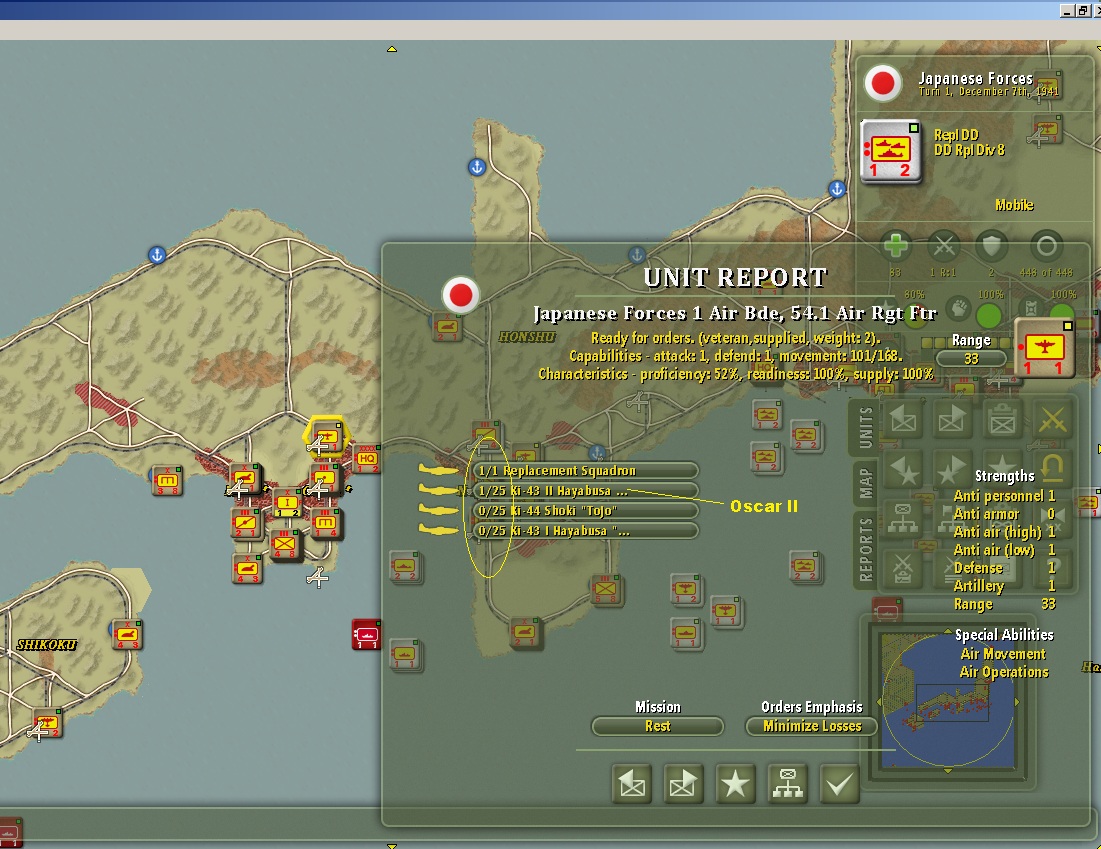Click plane silhouette beside Replacement Squadron
The height and width of the screenshot is (849, 1101).
point(440,470)
